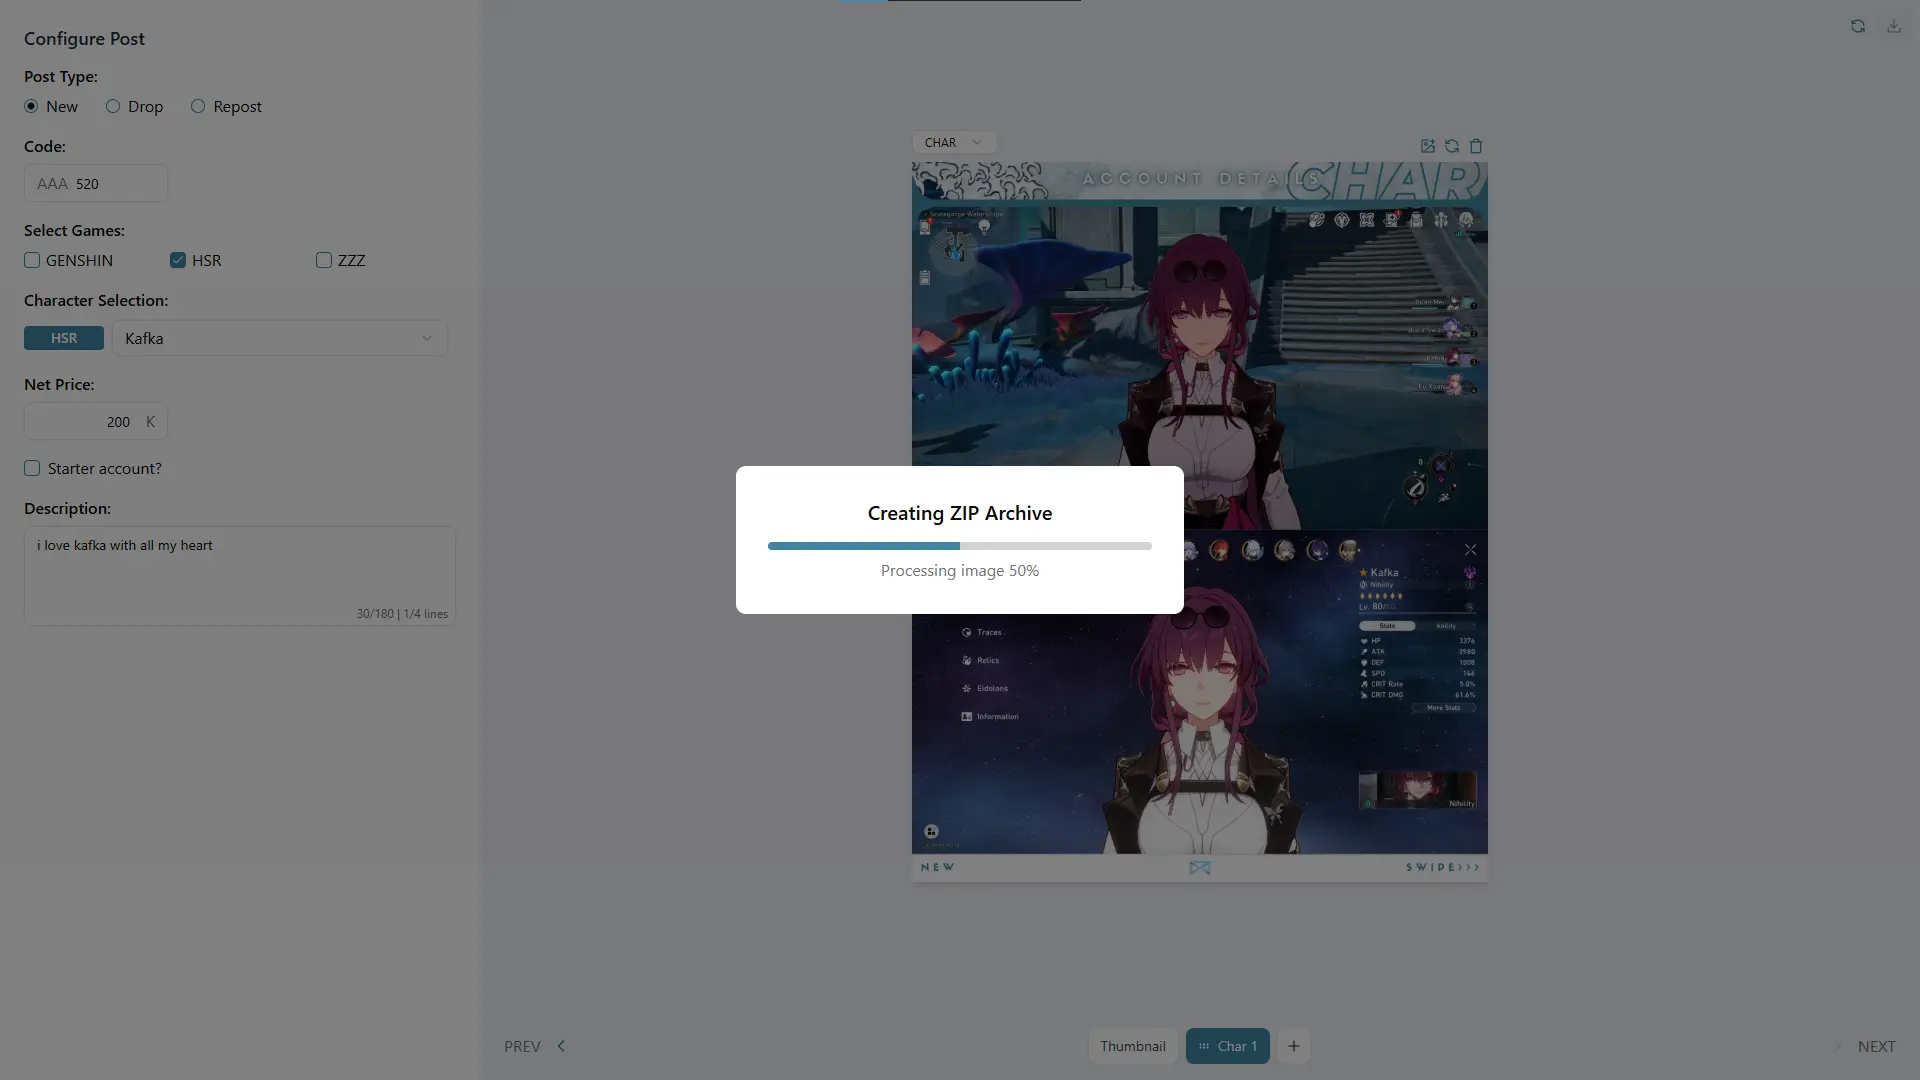This screenshot has height=1080, width=1920.
Task: Click the drag handle on Char 1 tab
Action: [x=1204, y=1046]
